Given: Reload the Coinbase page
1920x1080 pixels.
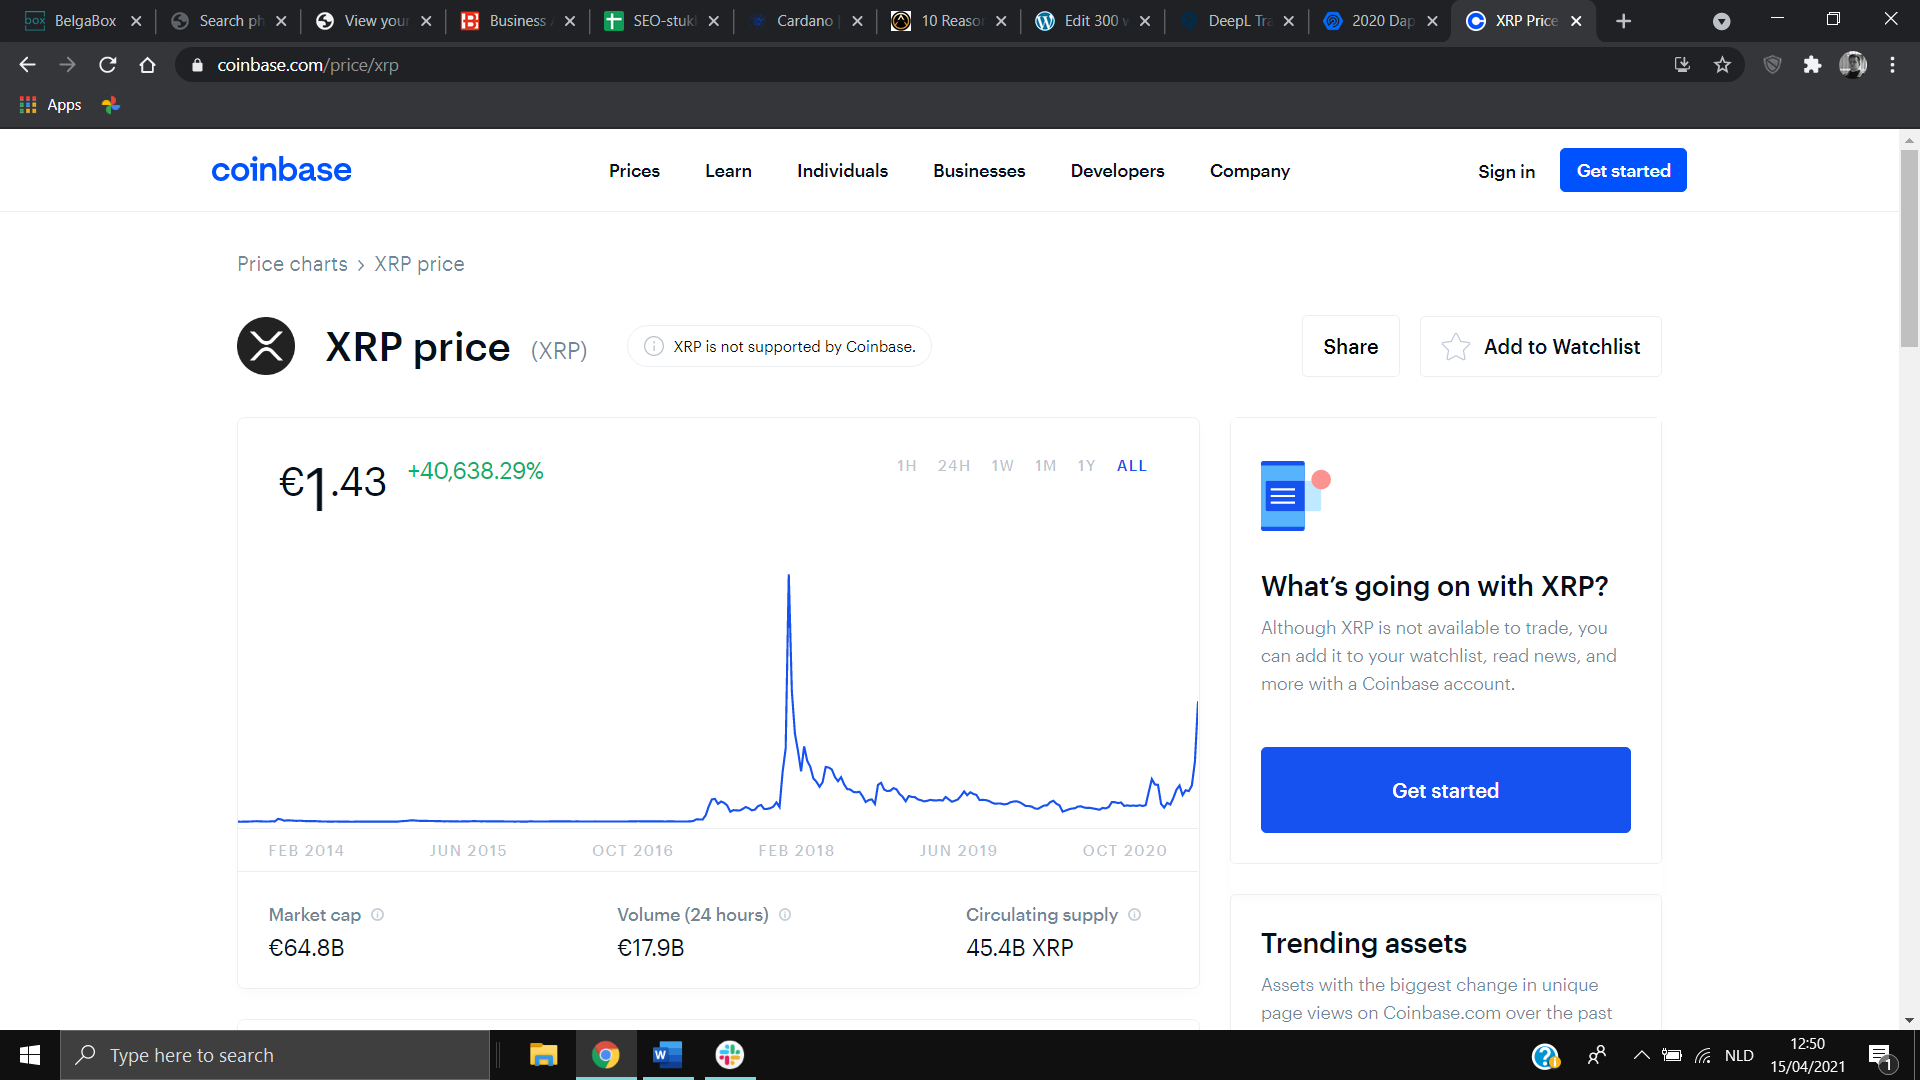Looking at the screenshot, I should pos(107,65).
